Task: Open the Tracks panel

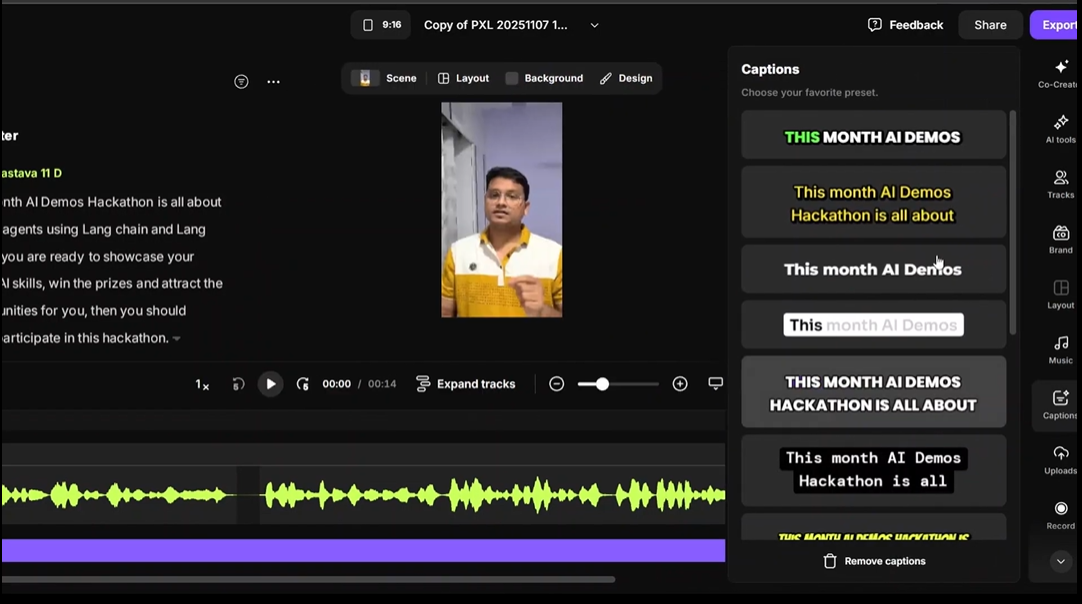Action: 1060,184
